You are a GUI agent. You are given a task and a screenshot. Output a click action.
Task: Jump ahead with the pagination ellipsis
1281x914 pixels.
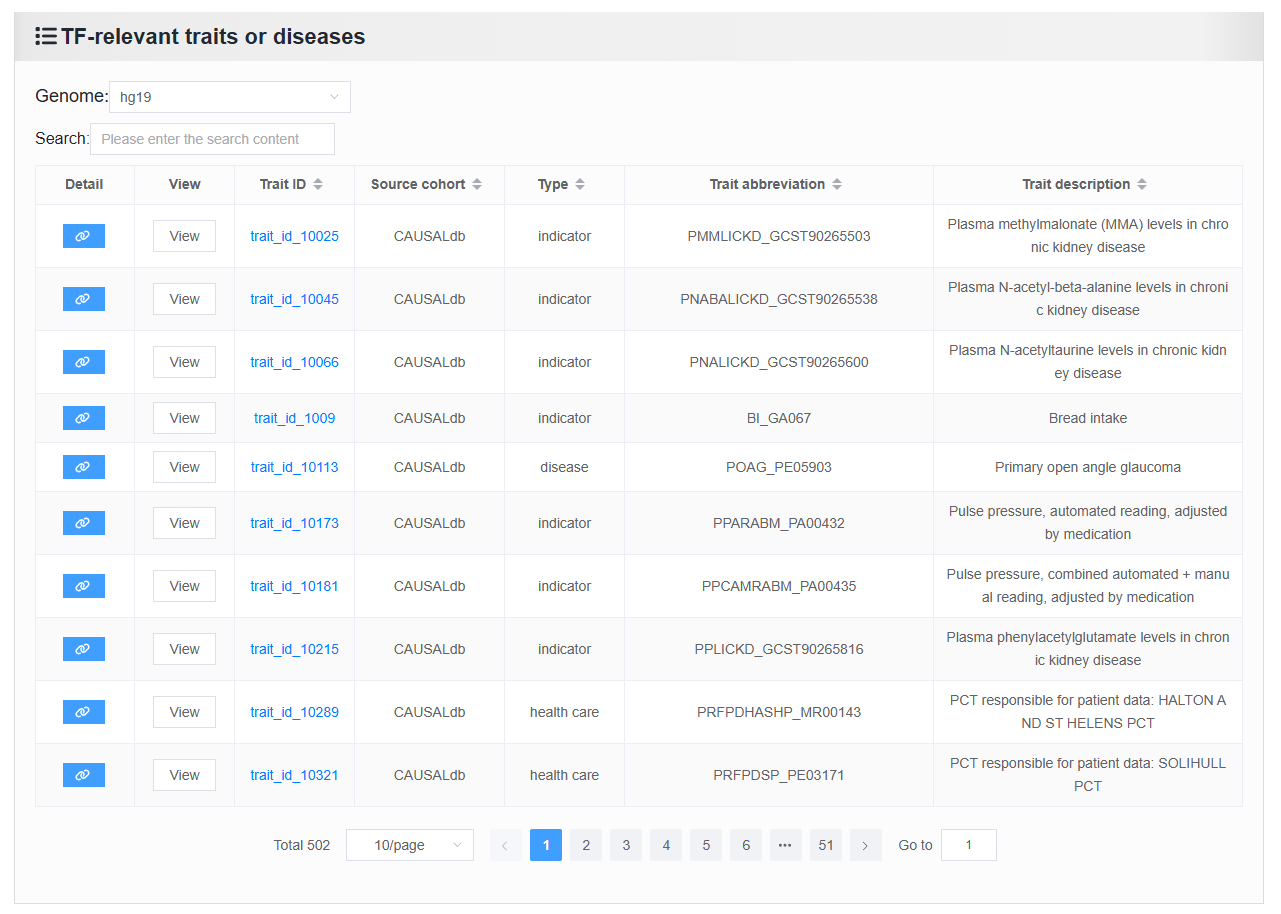point(786,845)
